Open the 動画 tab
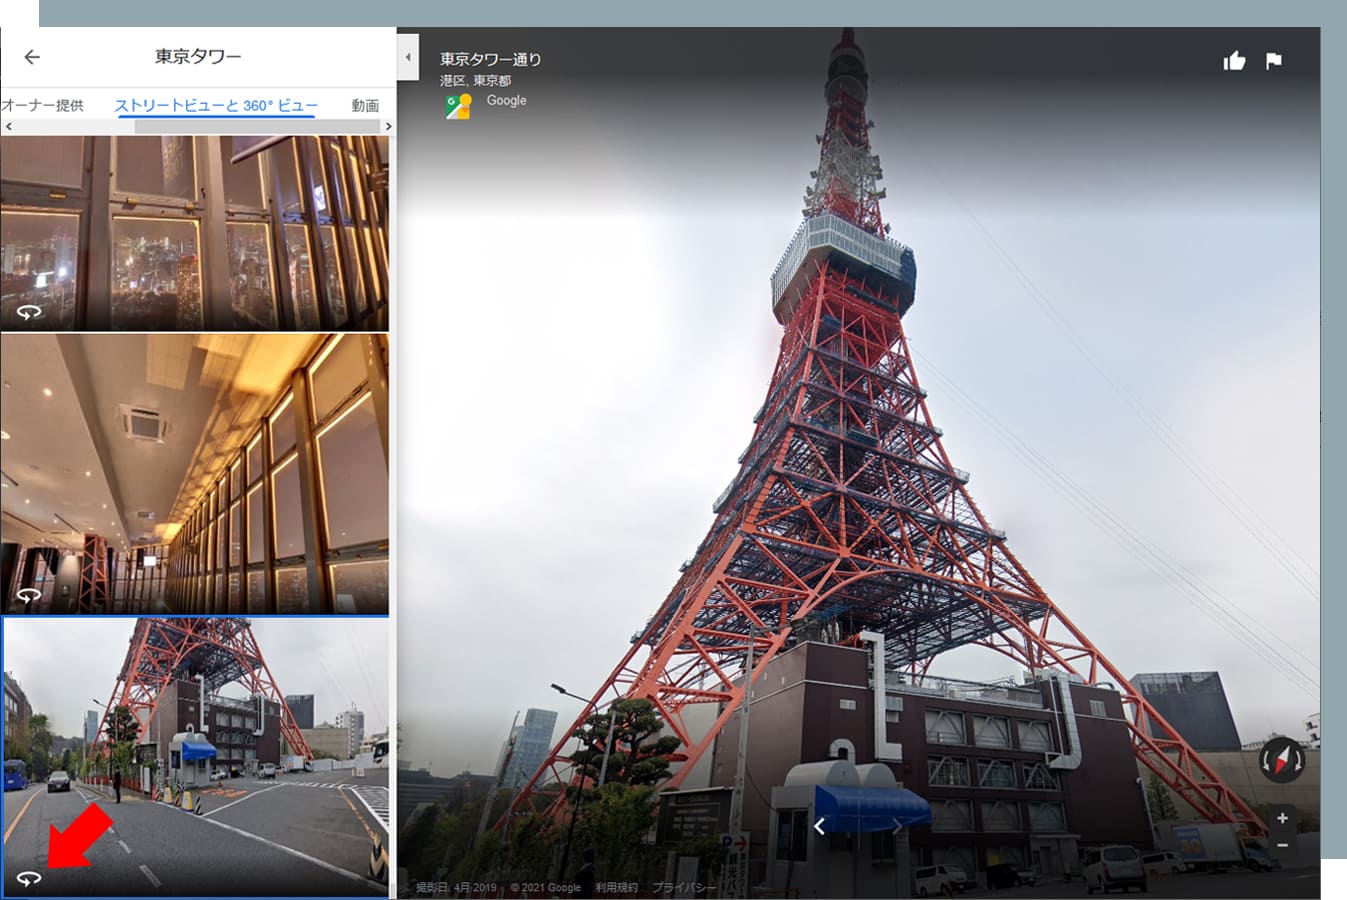Screen dimensions: 1347x900 tap(365, 105)
